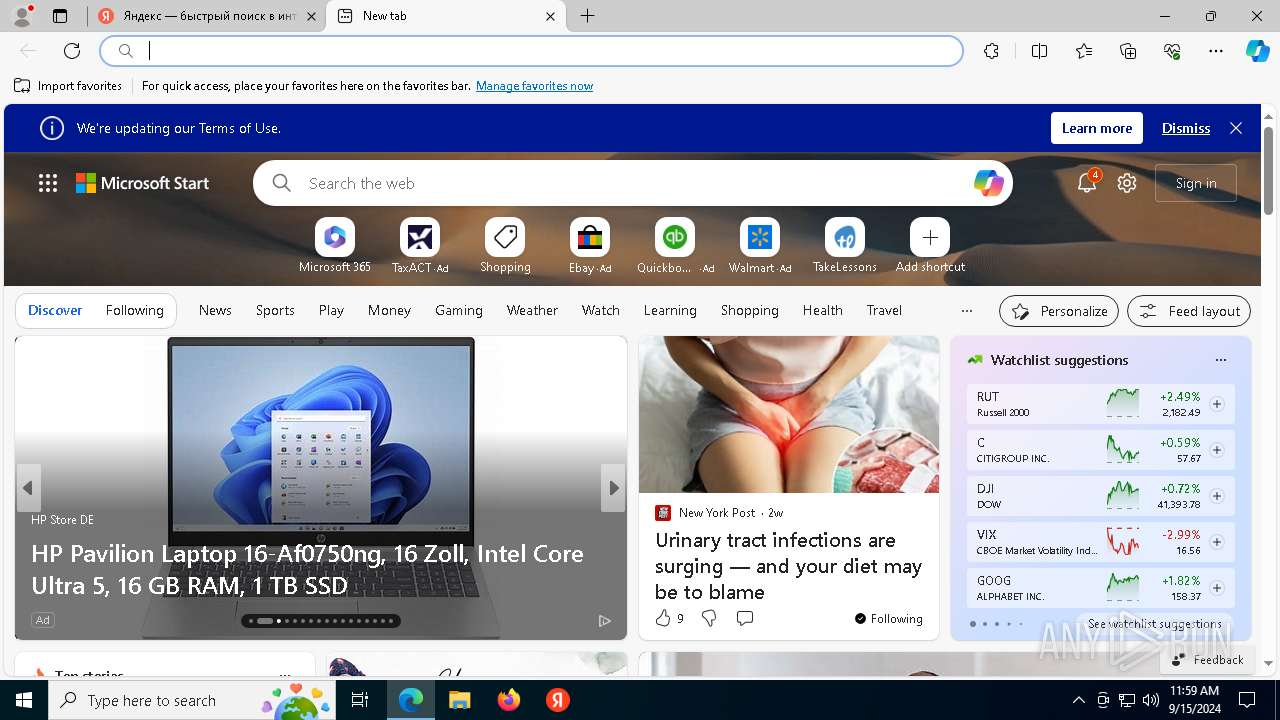Image resolution: width=1280 pixels, height=720 pixels.
Task: Click Import favorites
Action: (68, 86)
